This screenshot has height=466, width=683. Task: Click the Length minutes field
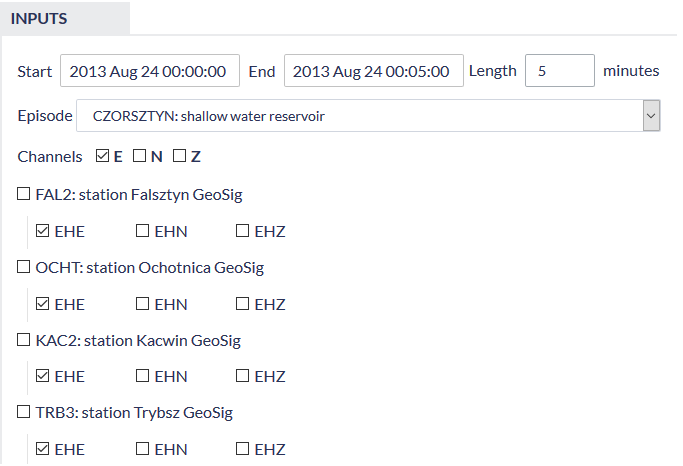pyautogui.click(x=560, y=71)
